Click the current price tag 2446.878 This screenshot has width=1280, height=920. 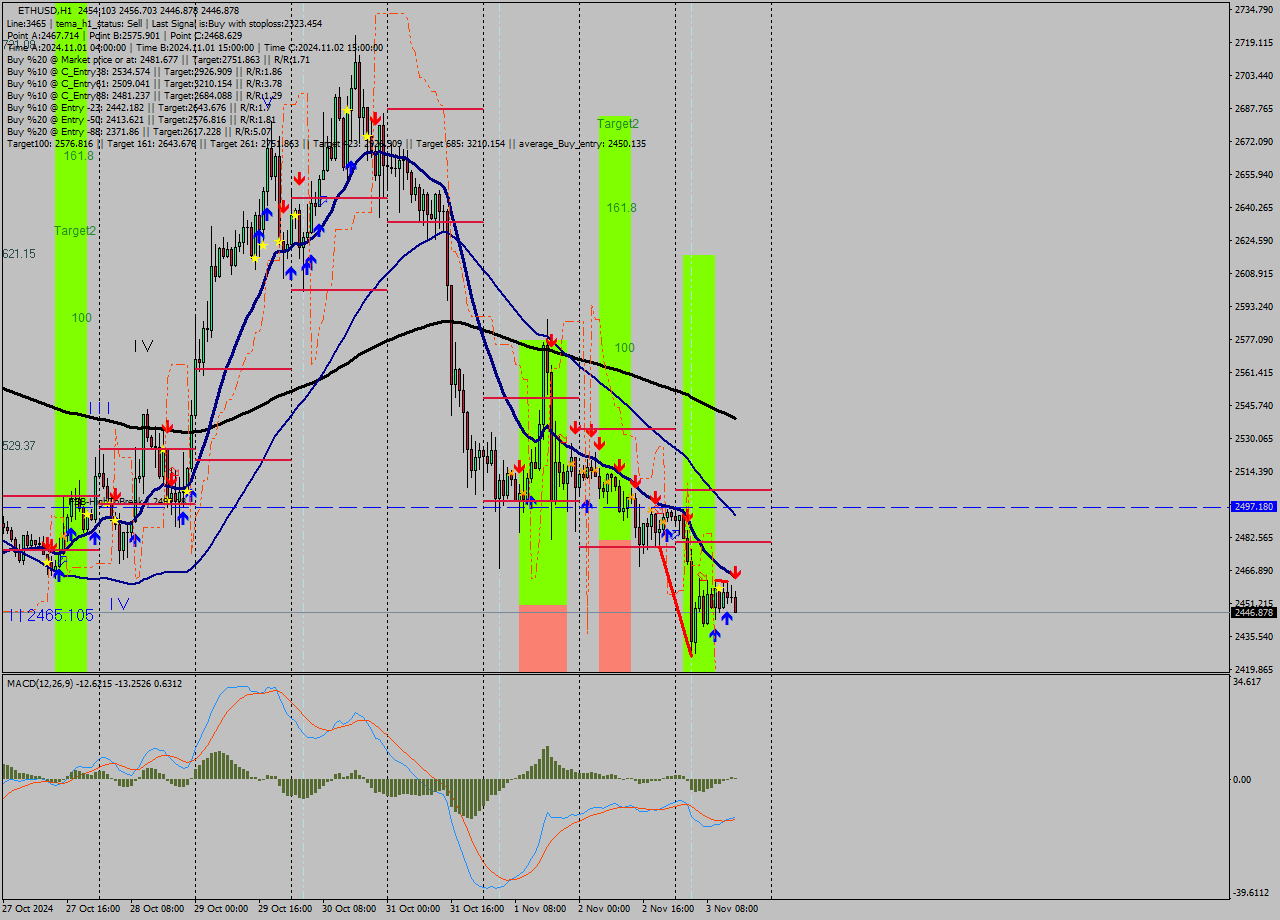coord(1254,612)
